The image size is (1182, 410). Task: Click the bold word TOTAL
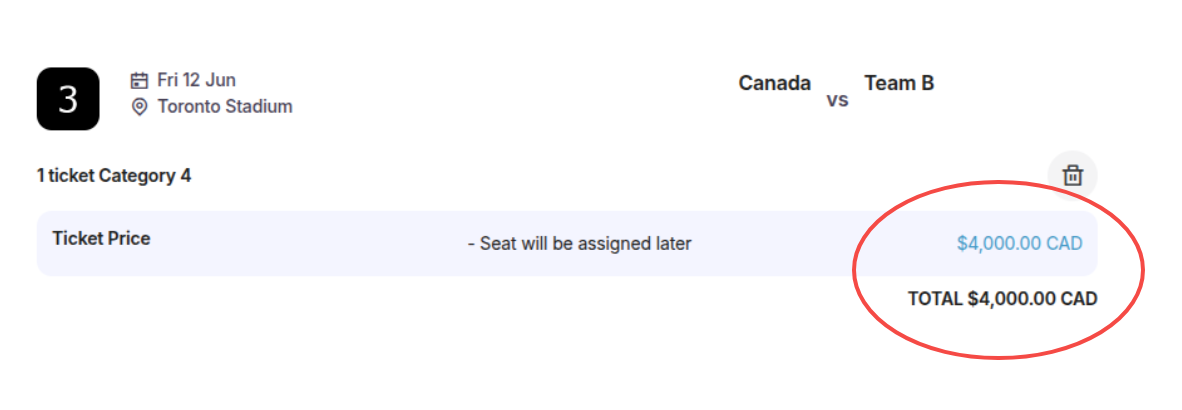click(935, 298)
